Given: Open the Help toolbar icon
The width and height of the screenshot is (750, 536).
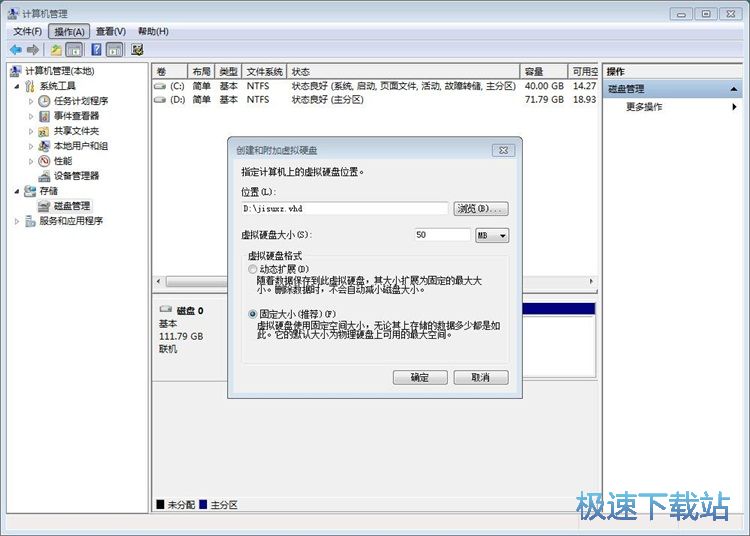Looking at the screenshot, I should [96, 49].
